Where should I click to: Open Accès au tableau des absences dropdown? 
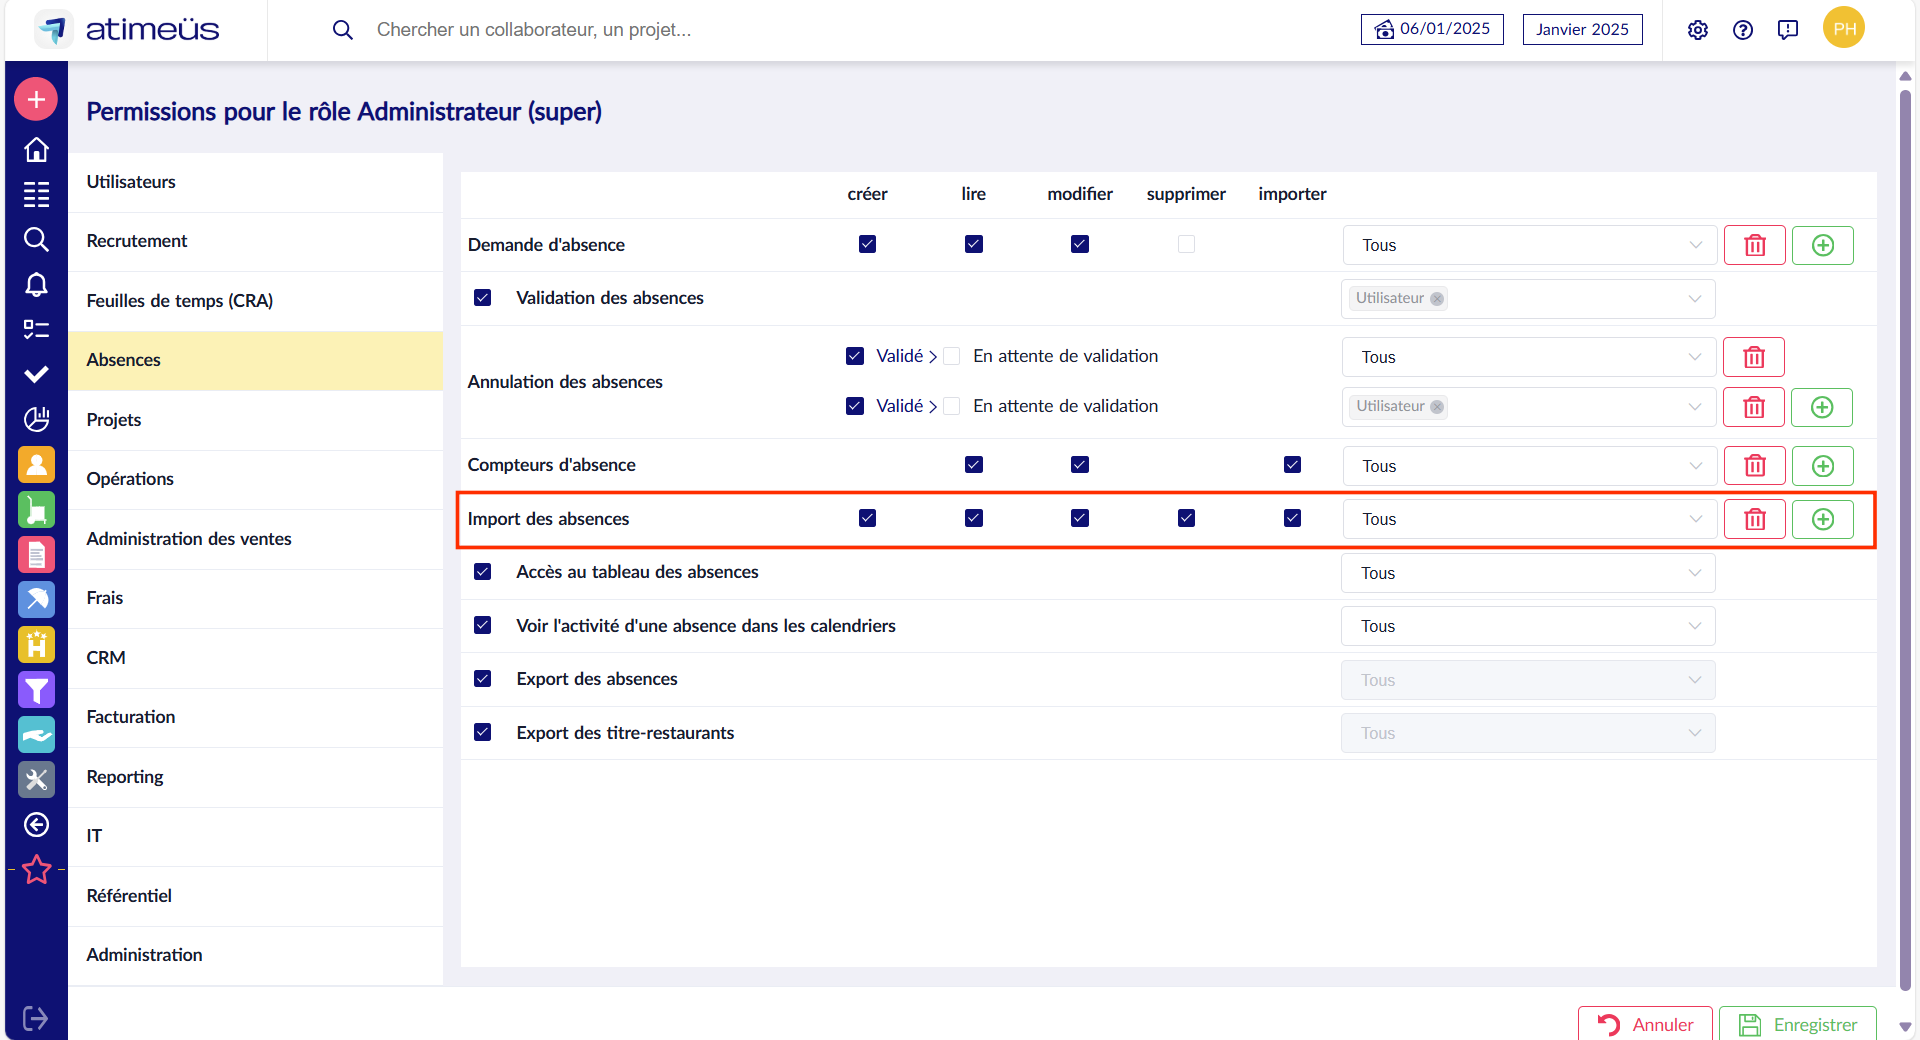point(1527,573)
